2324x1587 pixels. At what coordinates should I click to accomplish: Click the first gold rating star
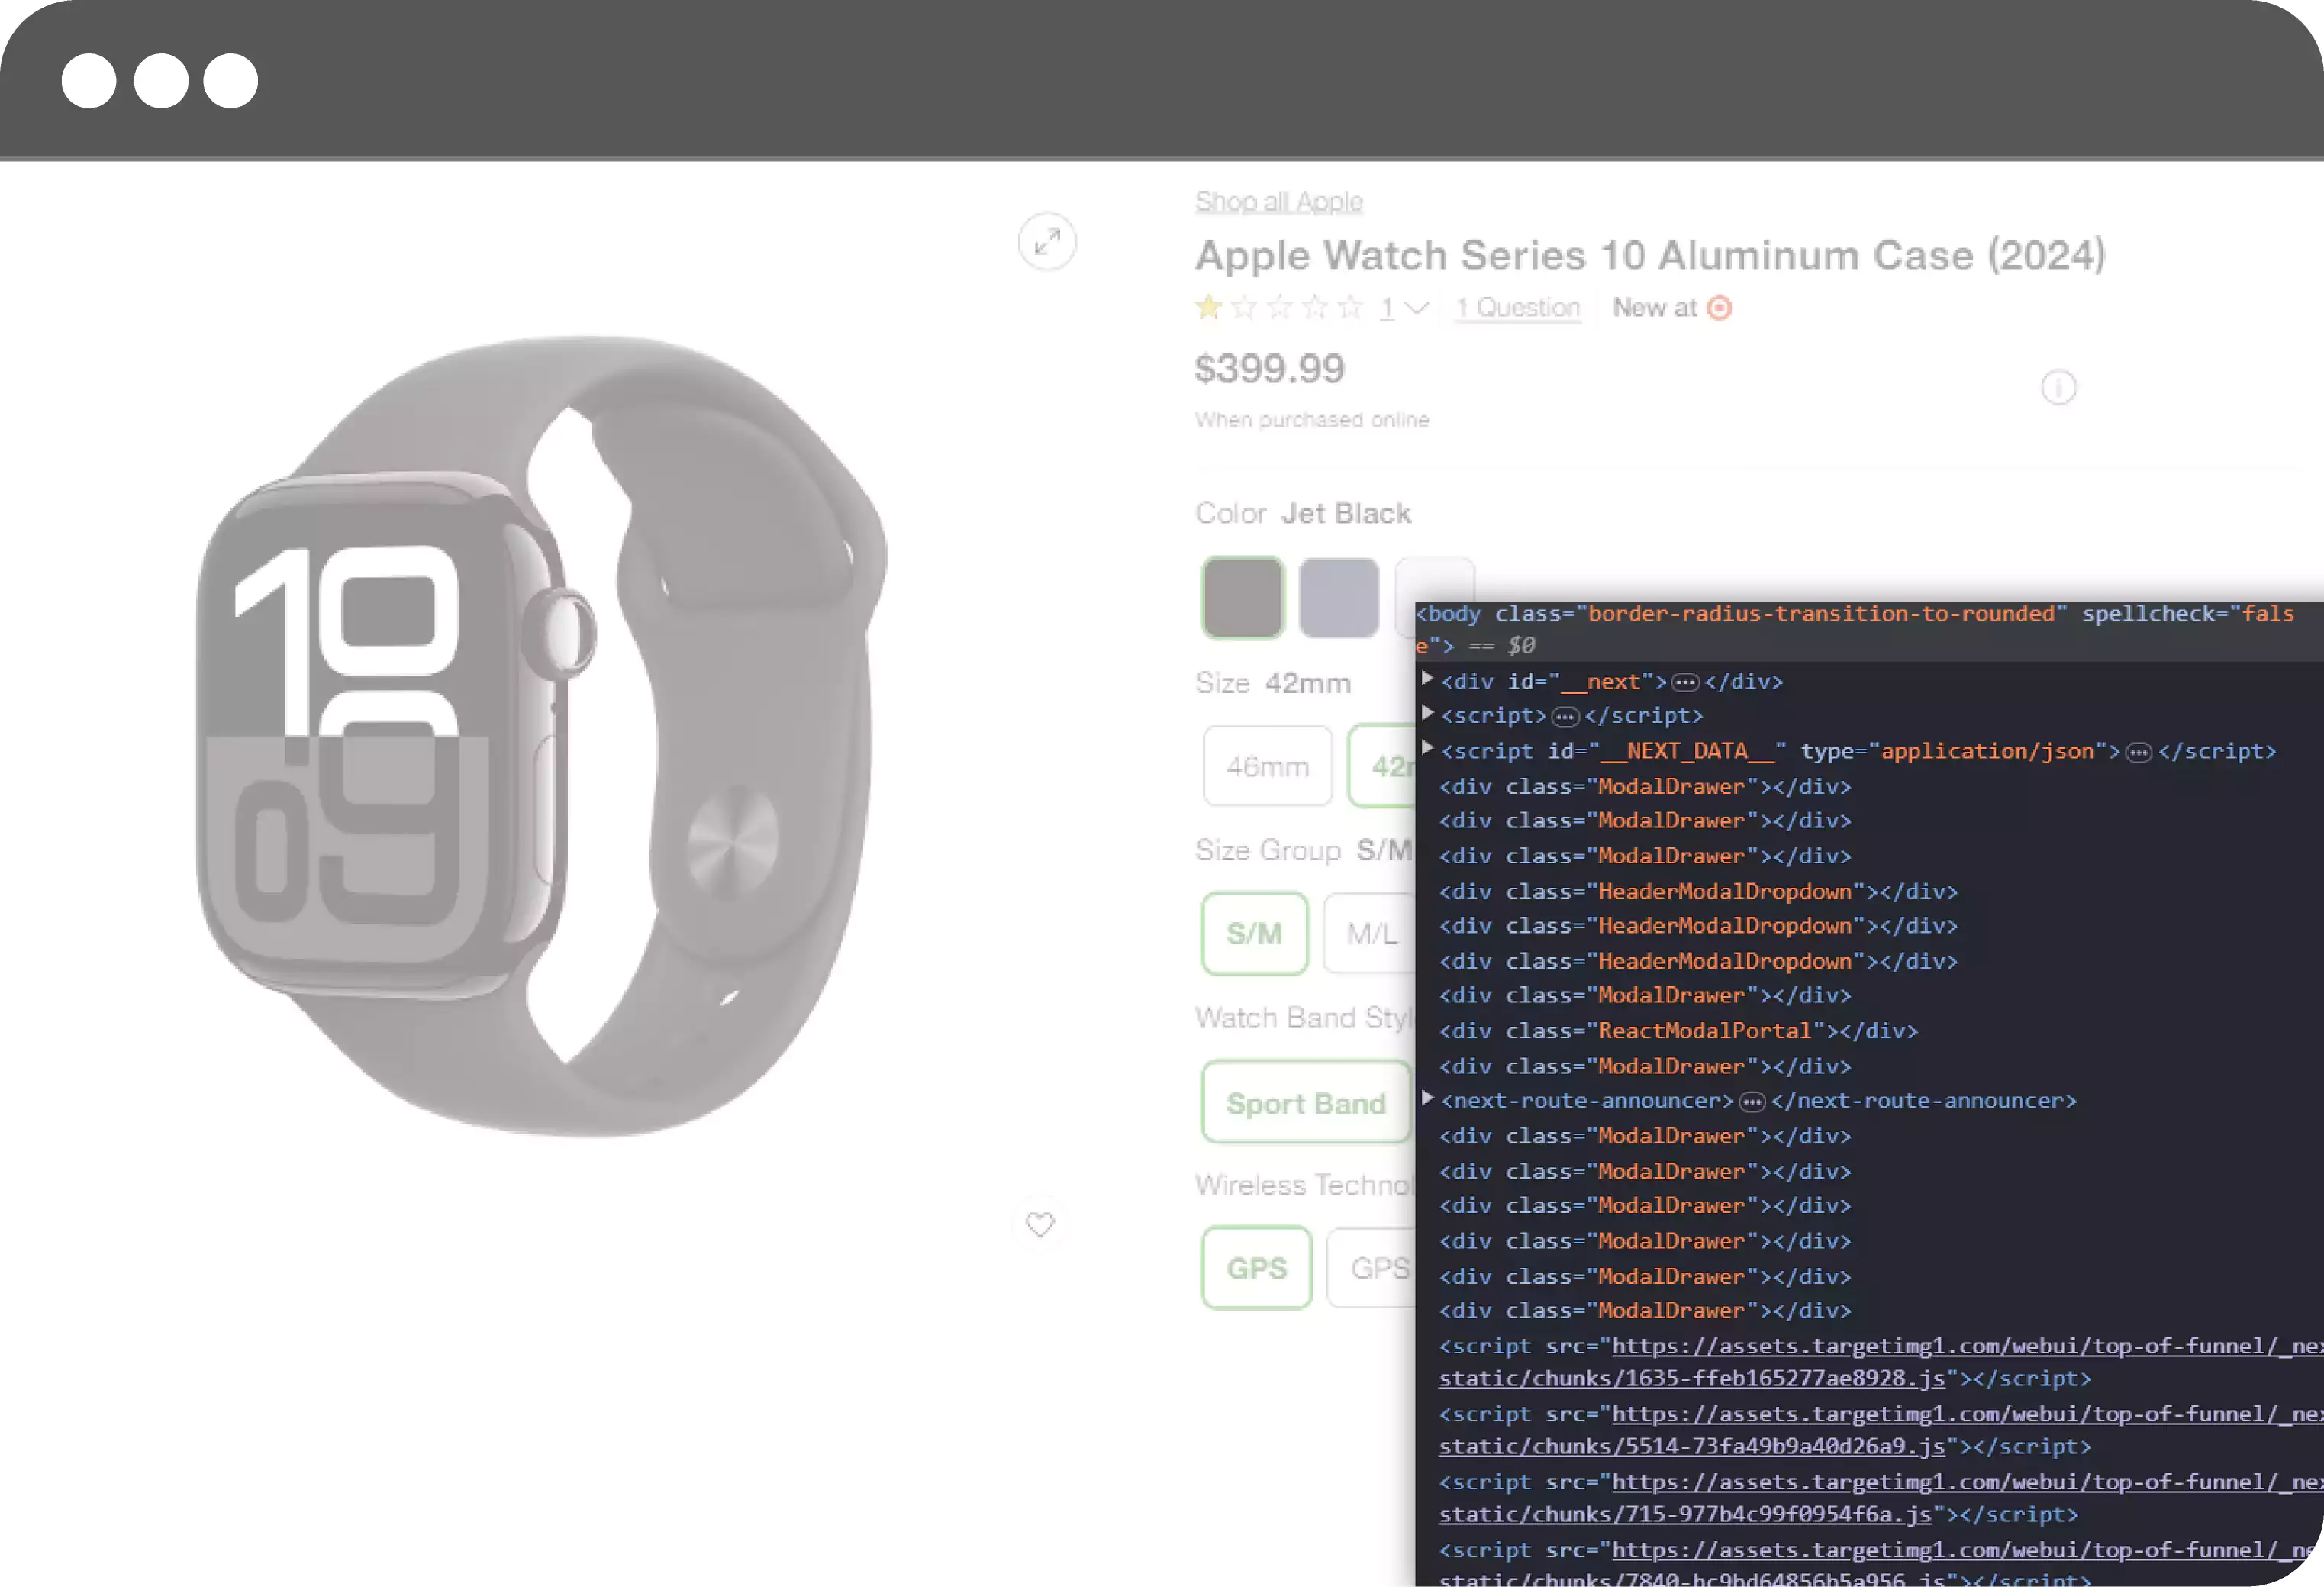pos(1209,307)
